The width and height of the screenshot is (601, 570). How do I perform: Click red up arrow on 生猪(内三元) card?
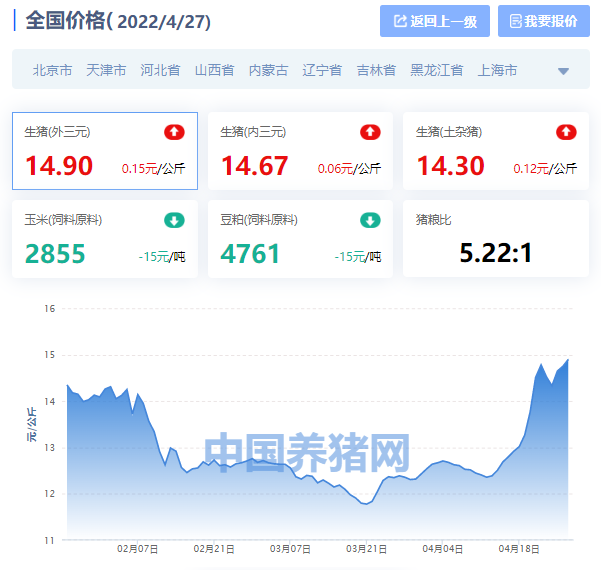pos(370,132)
